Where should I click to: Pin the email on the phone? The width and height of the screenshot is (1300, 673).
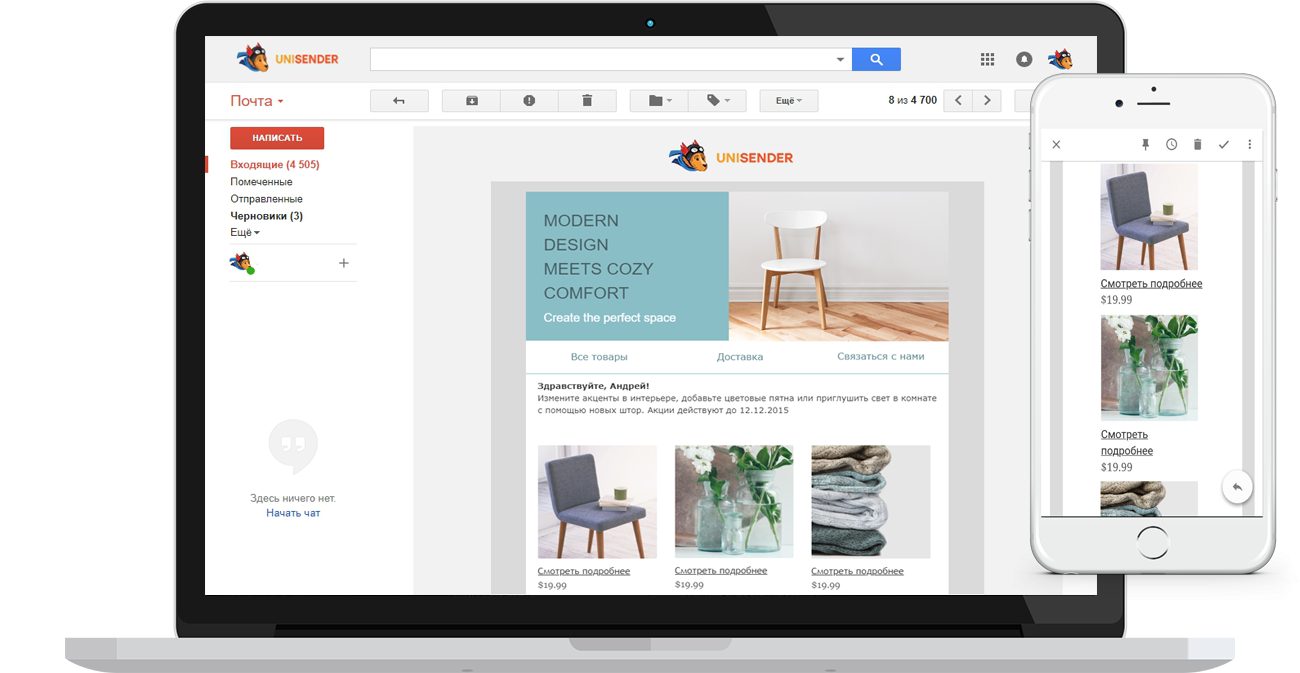(x=1146, y=145)
